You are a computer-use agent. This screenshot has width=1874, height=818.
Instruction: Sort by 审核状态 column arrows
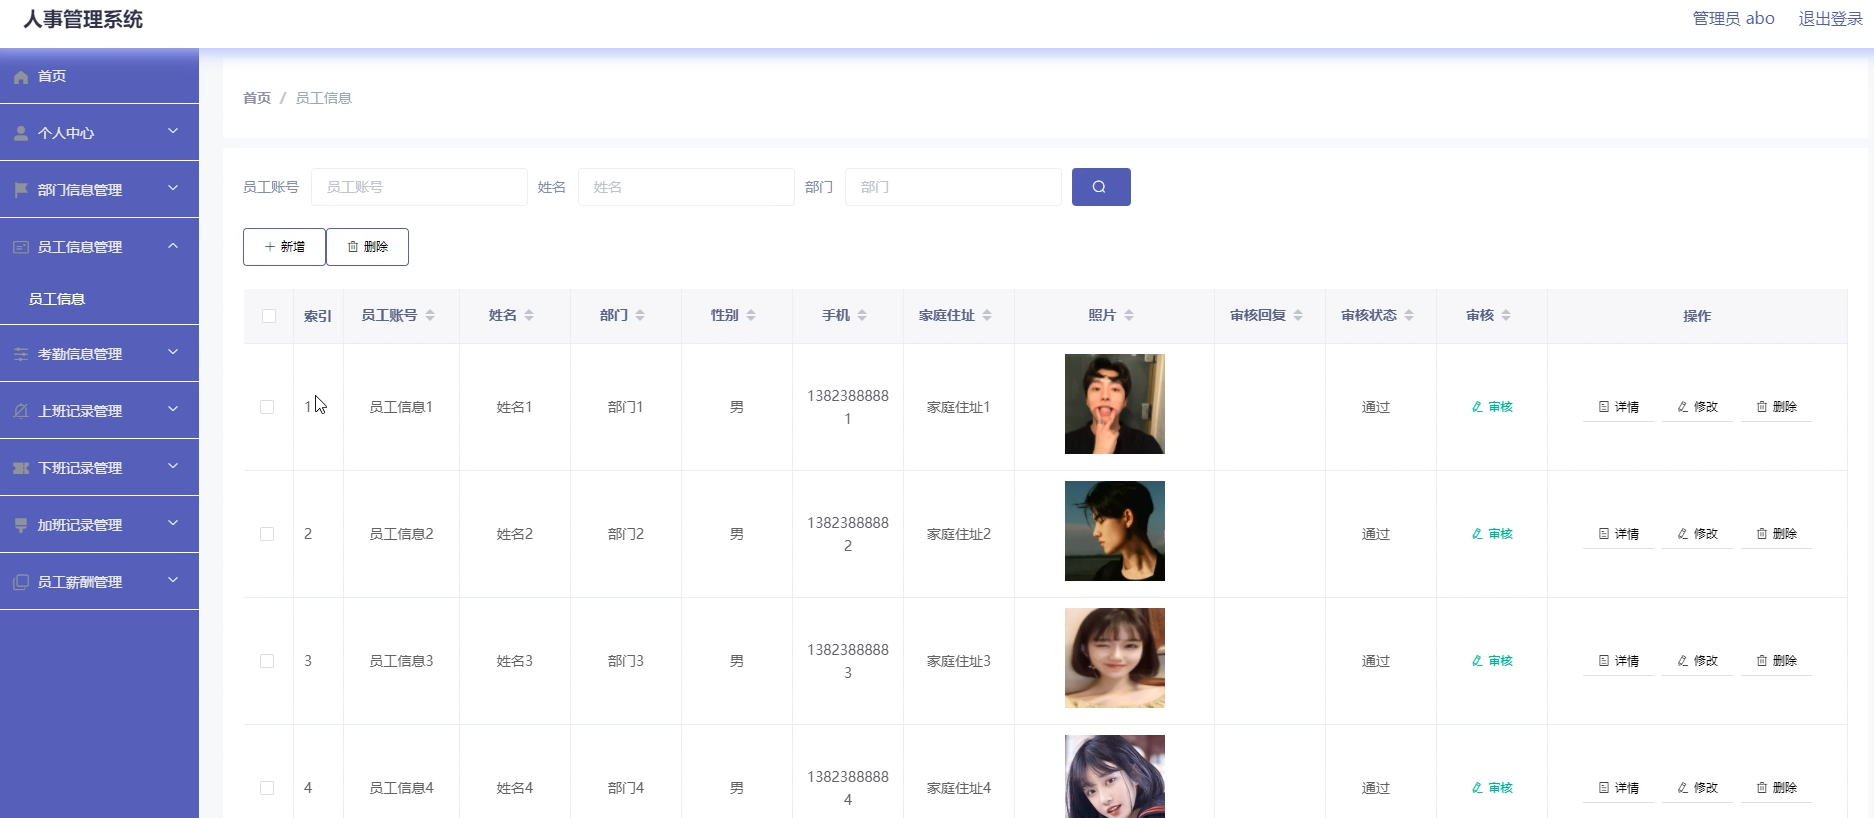[x=1409, y=315]
